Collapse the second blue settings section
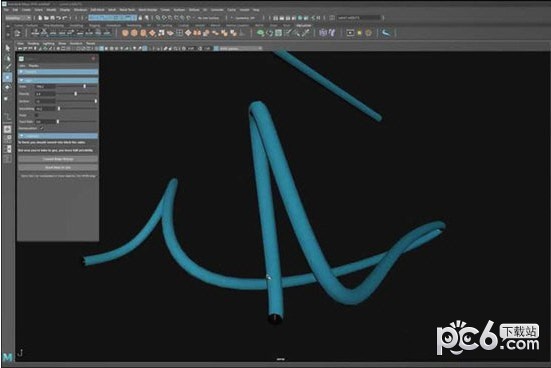 [58, 80]
